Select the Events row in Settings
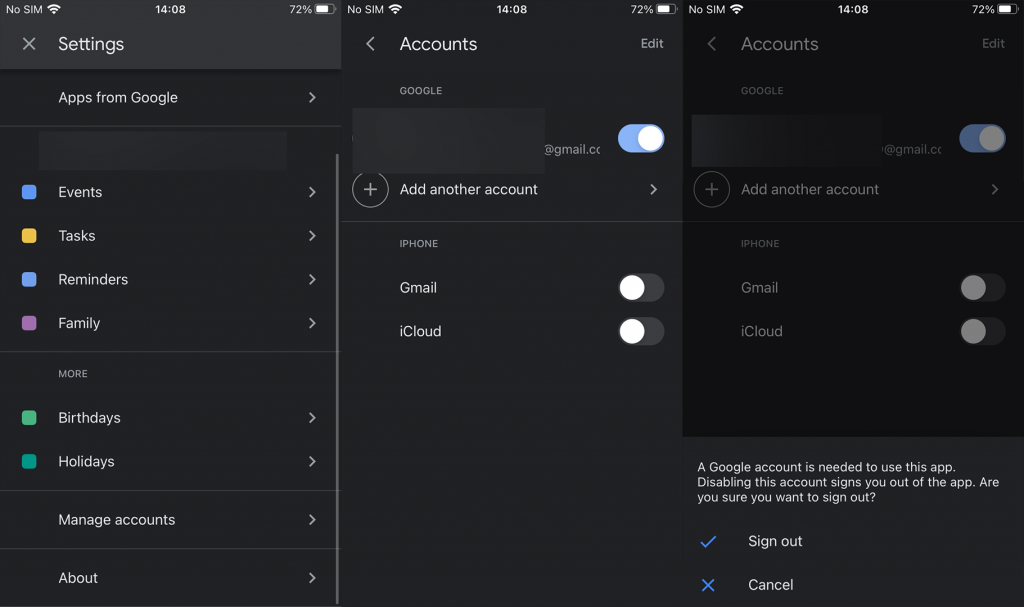This screenshot has width=1024, height=607. (170, 192)
